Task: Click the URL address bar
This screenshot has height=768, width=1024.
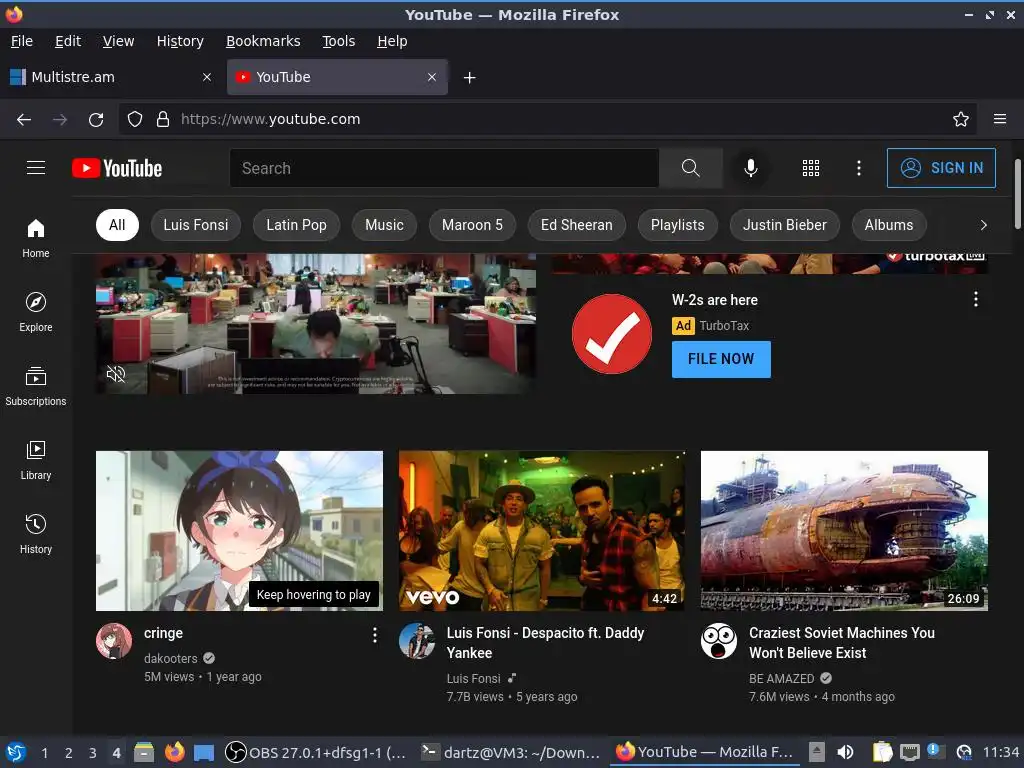Action: (547, 120)
